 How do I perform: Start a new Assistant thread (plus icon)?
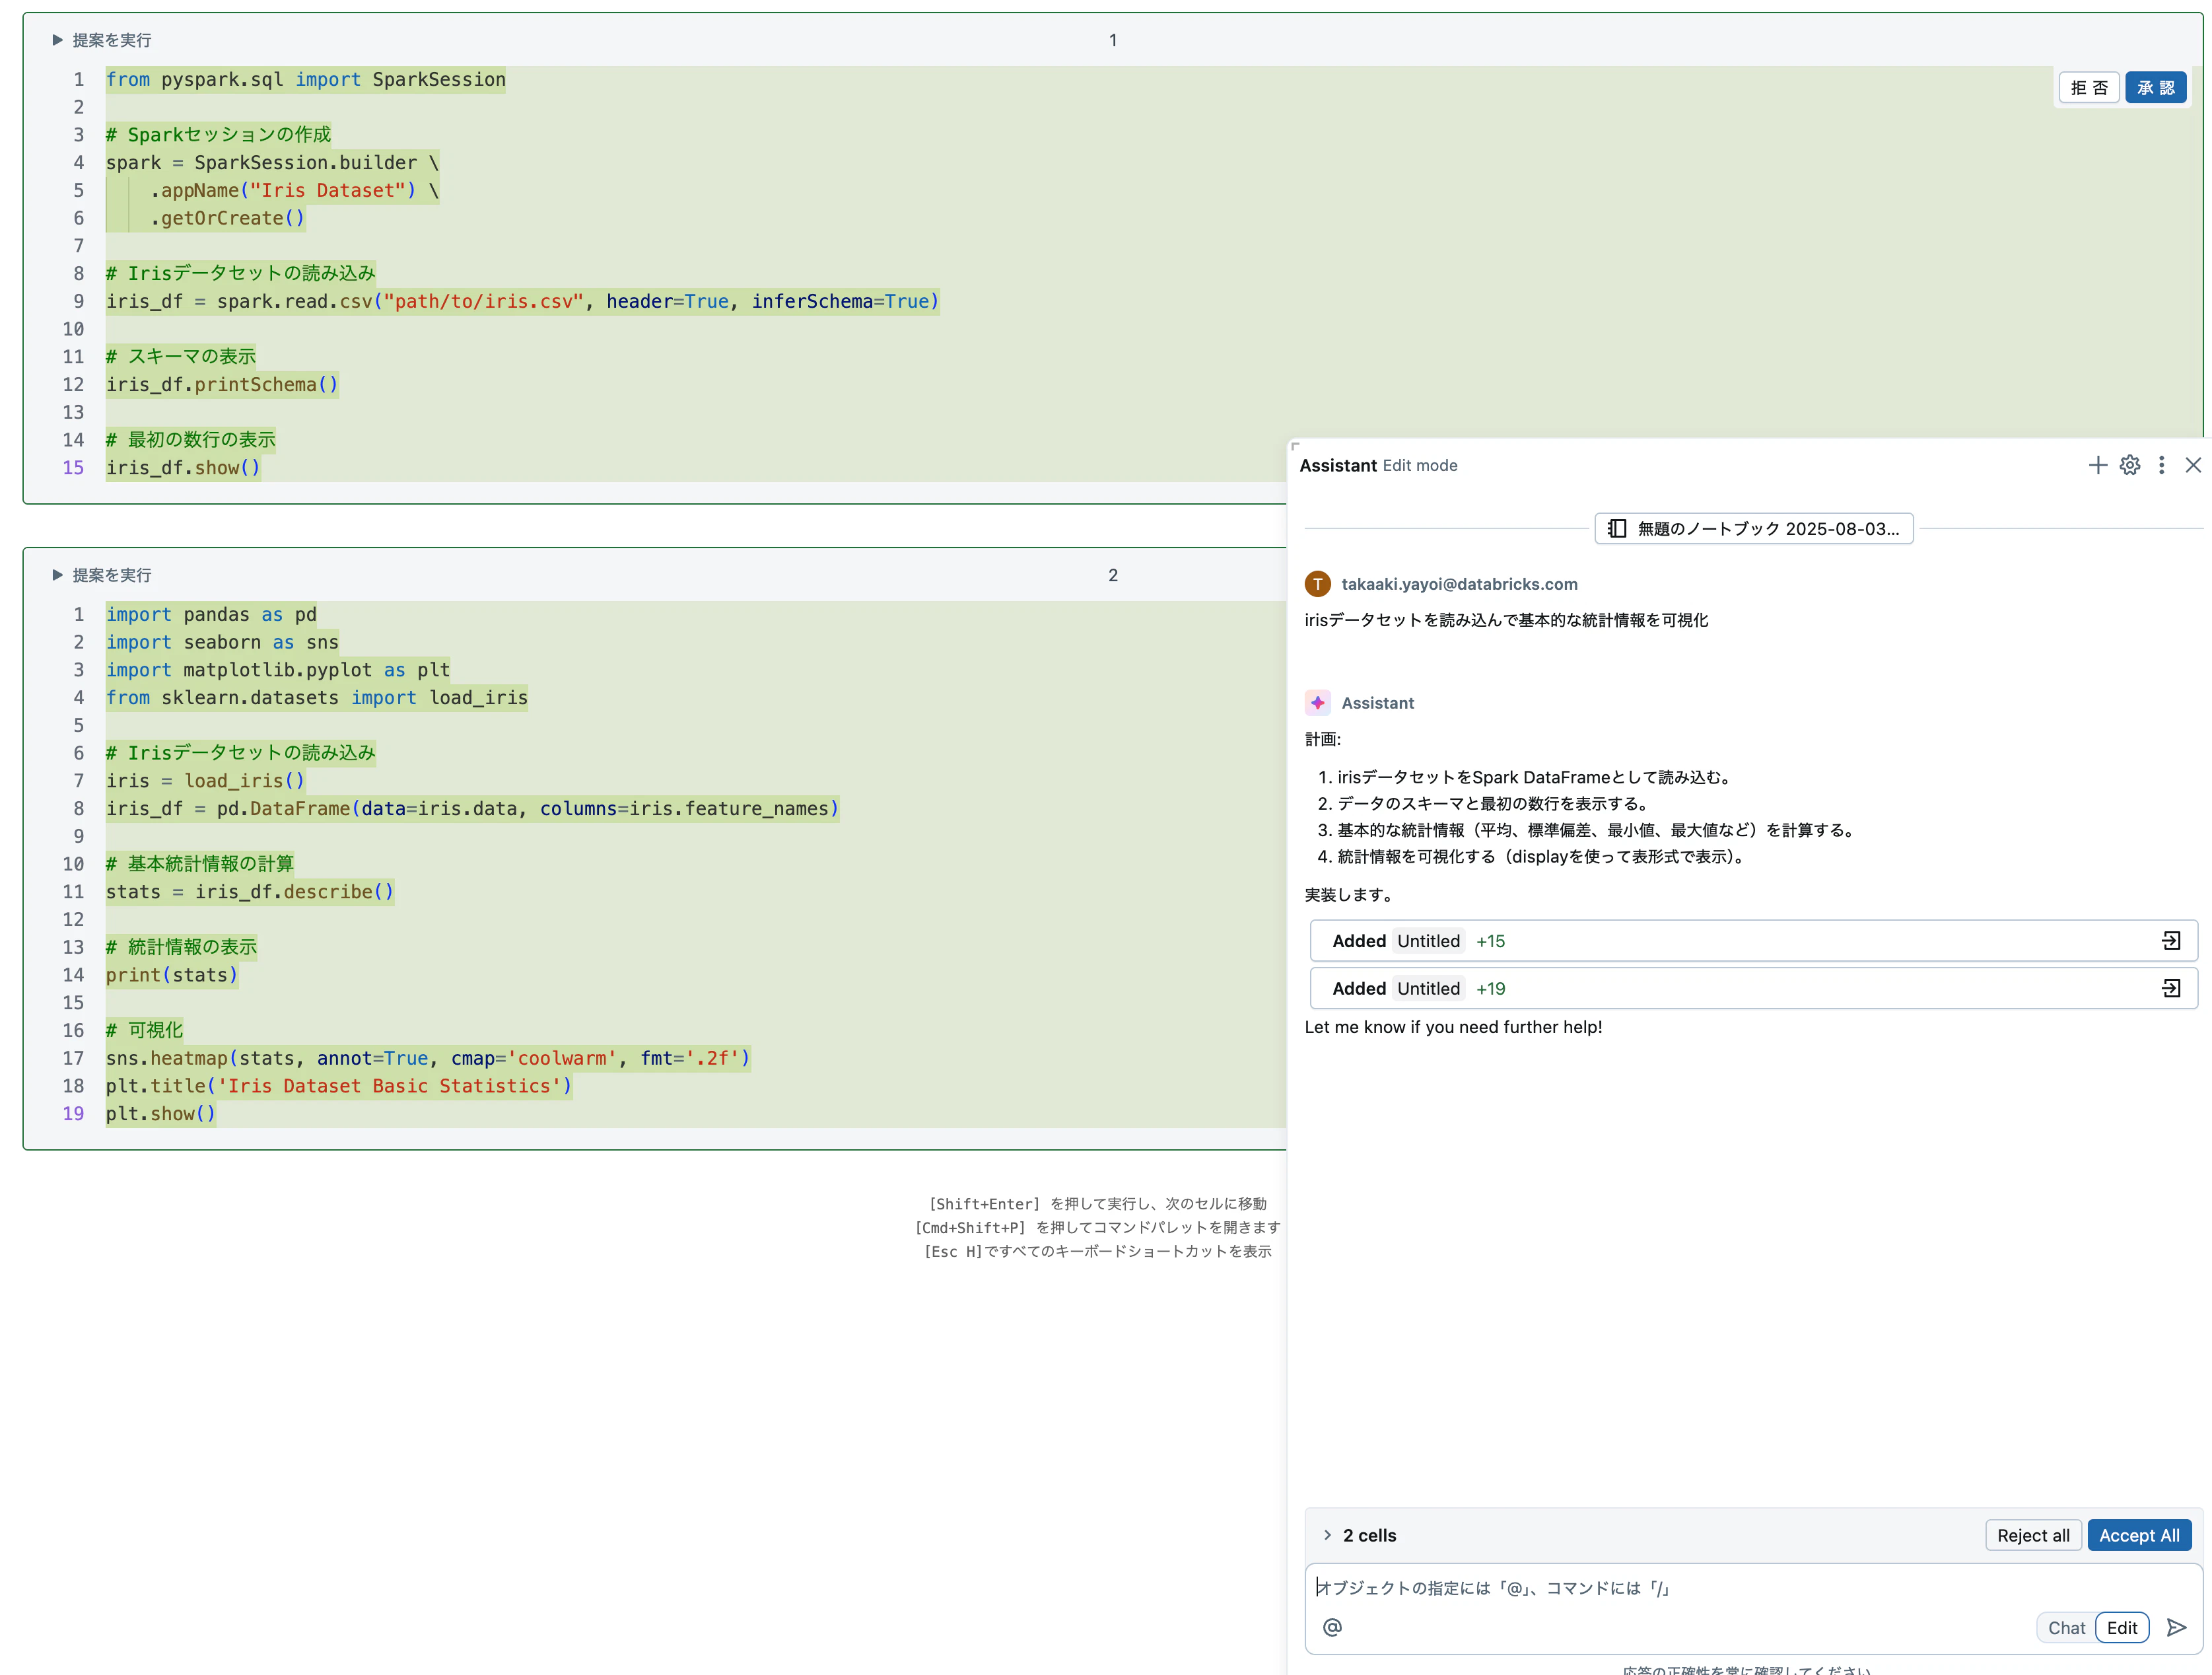pos(2097,465)
